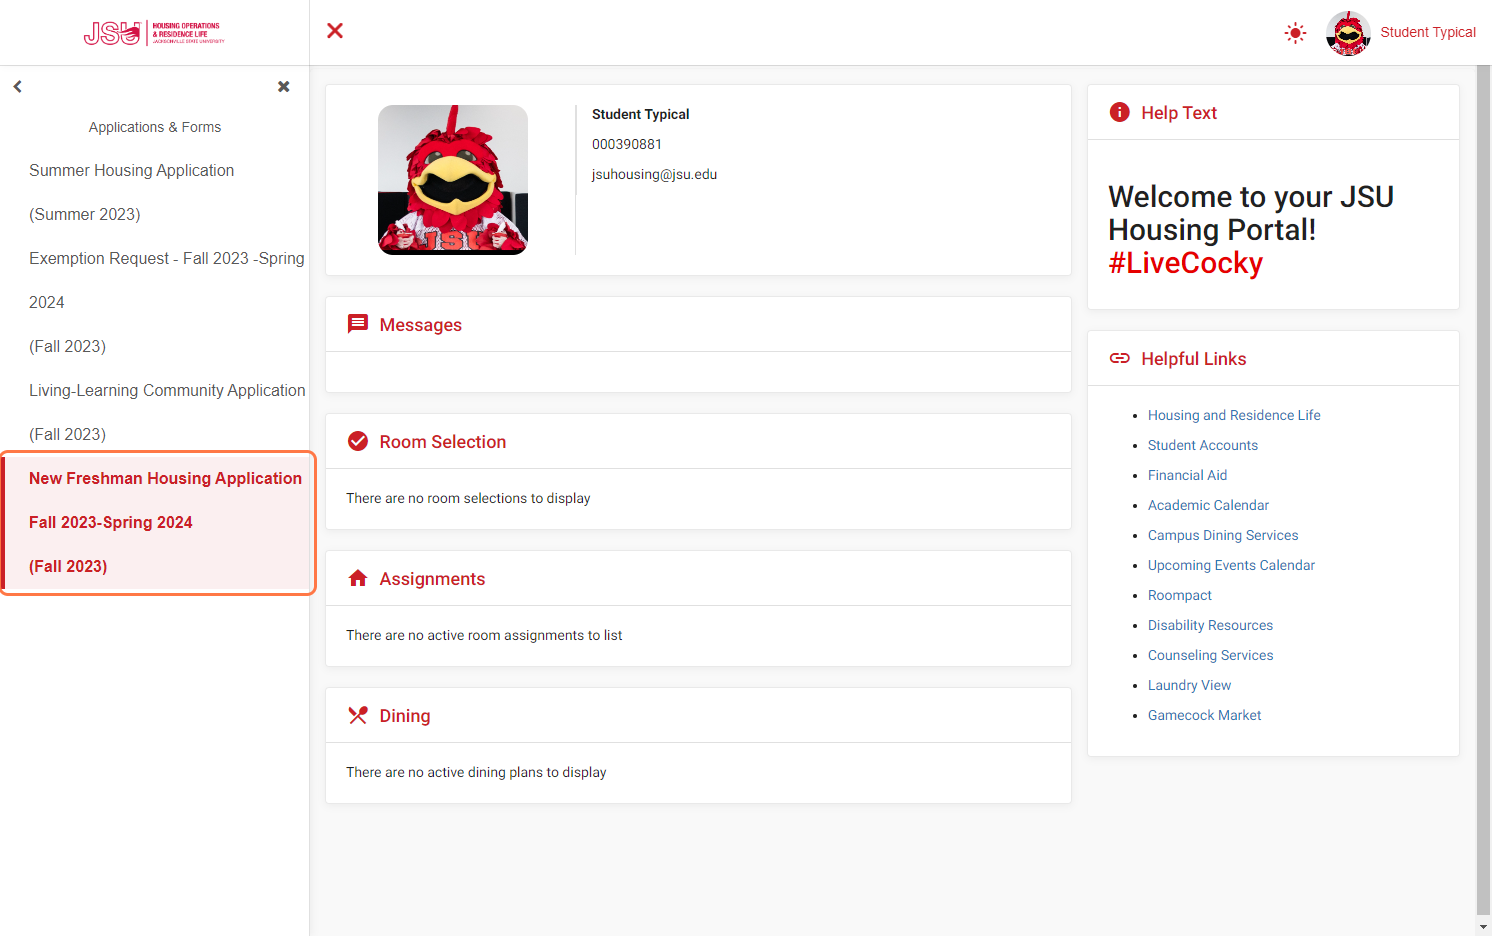This screenshot has width=1492, height=936.
Task: Click the Dining utensils icon
Action: [x=358, y=715]
